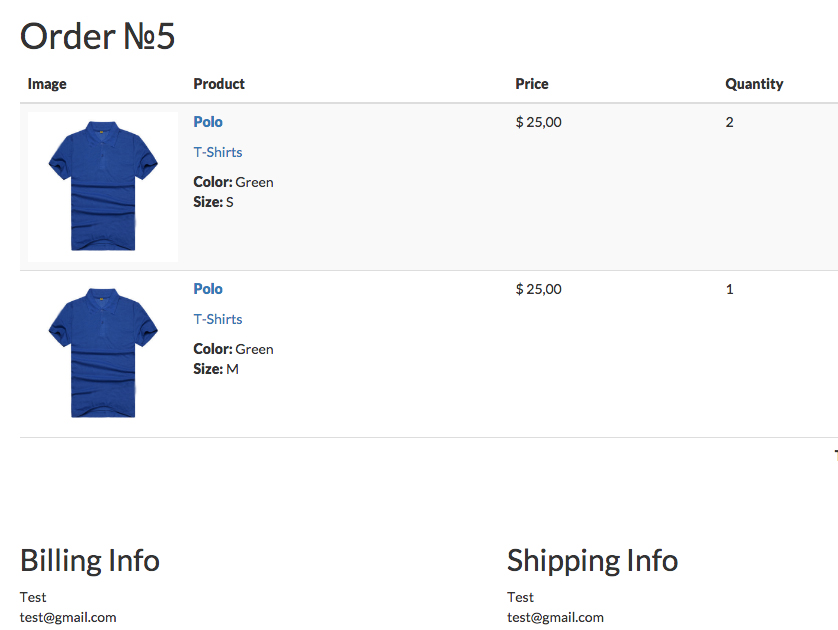Click shipping email test@gmail.com

(555, 618)
